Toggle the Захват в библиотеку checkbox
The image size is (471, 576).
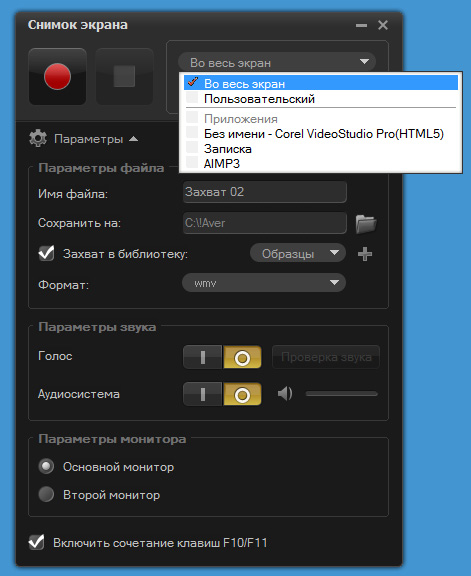tap(47, 253)
